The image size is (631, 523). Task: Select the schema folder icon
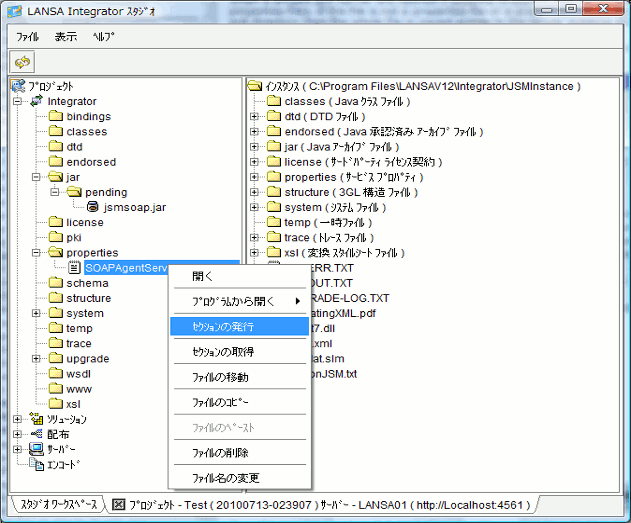point(56,283)
